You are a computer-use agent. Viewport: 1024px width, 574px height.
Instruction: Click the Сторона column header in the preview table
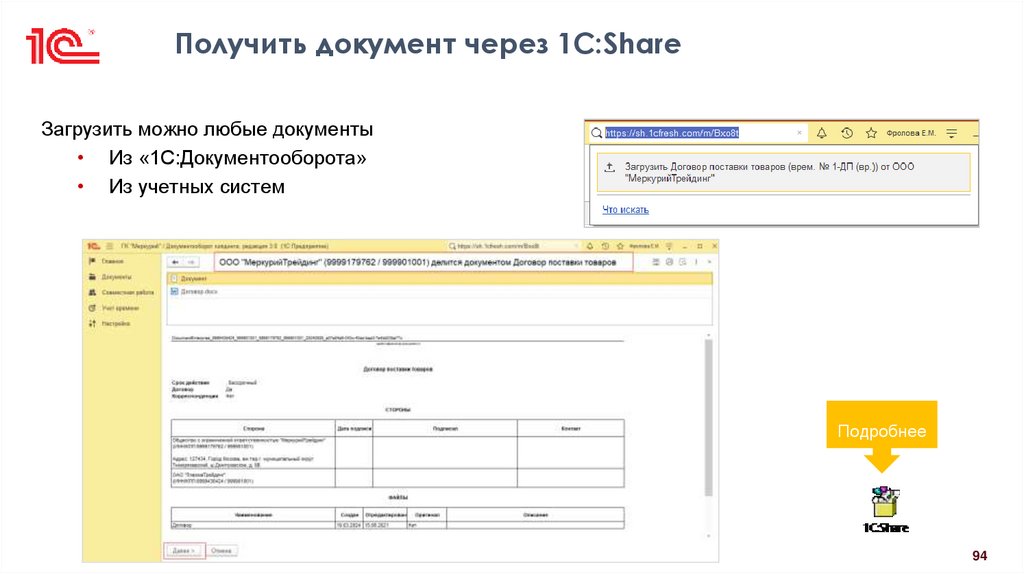[x=253, y=428]
